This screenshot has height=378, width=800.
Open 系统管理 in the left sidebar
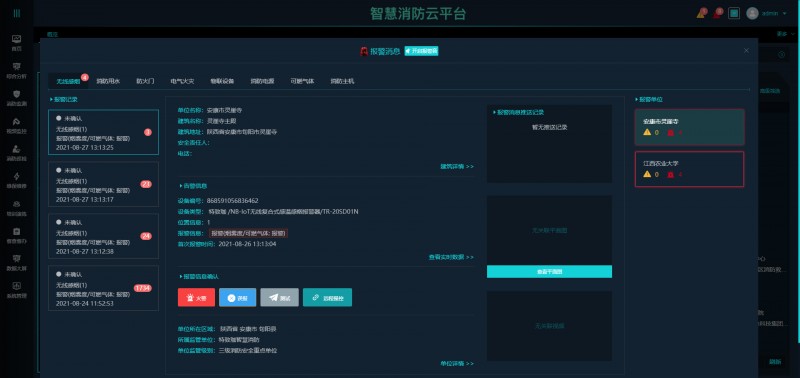tap(16, 290)
